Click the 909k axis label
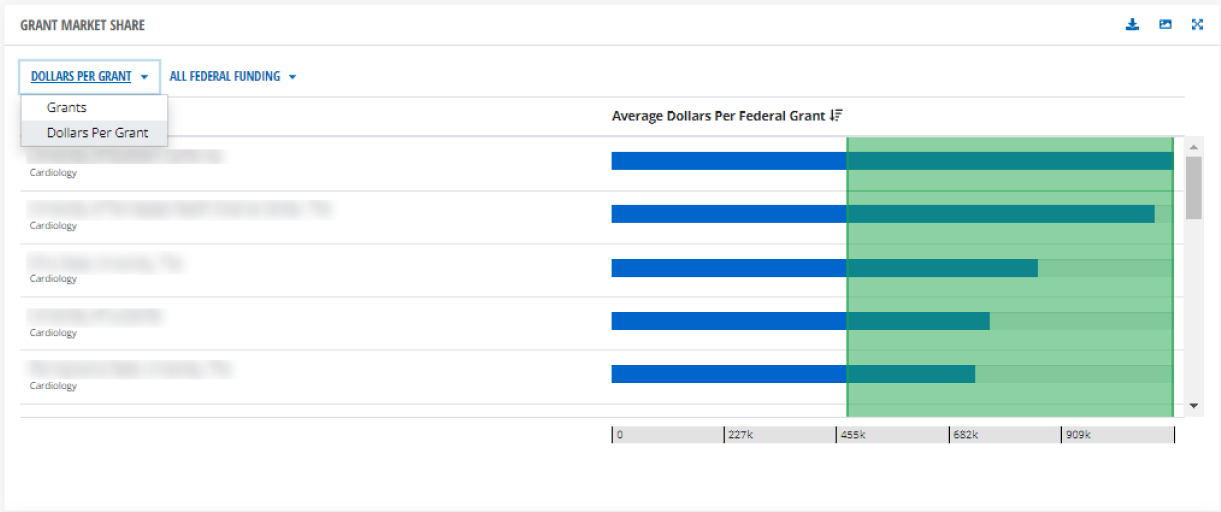 coord(1078,435)
